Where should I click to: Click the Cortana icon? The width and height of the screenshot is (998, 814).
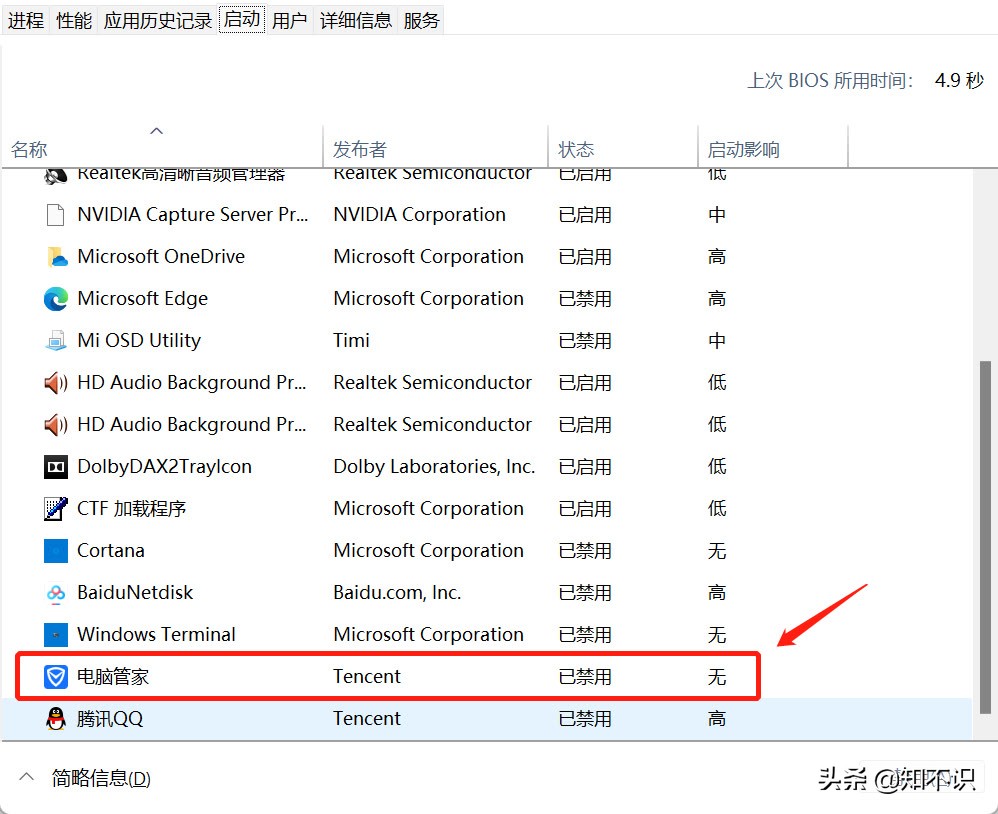tap(56, 550)
